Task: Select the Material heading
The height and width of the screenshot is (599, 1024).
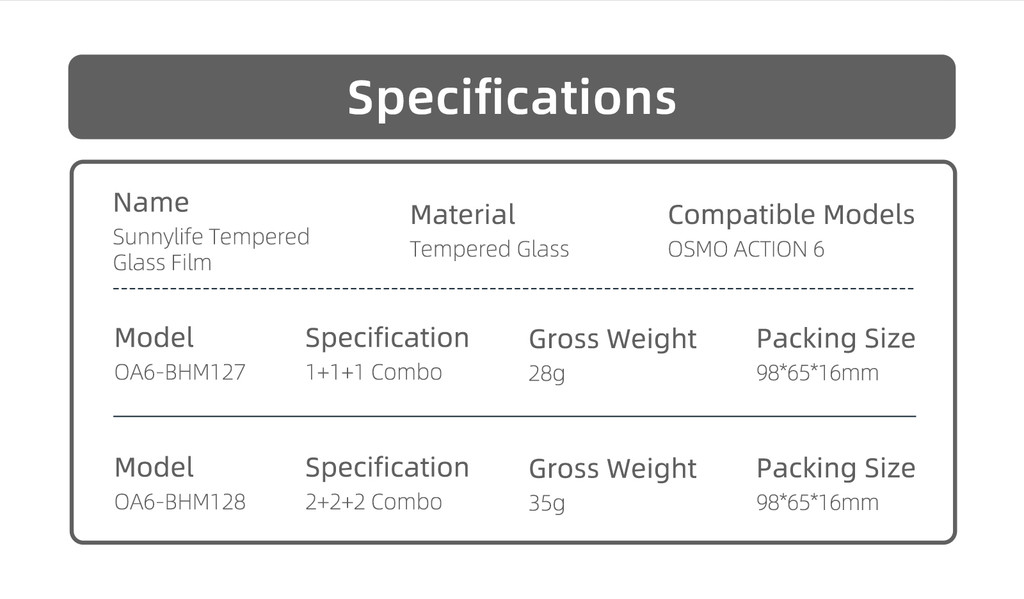Action: pyautogui.click(x=462, y=214)
